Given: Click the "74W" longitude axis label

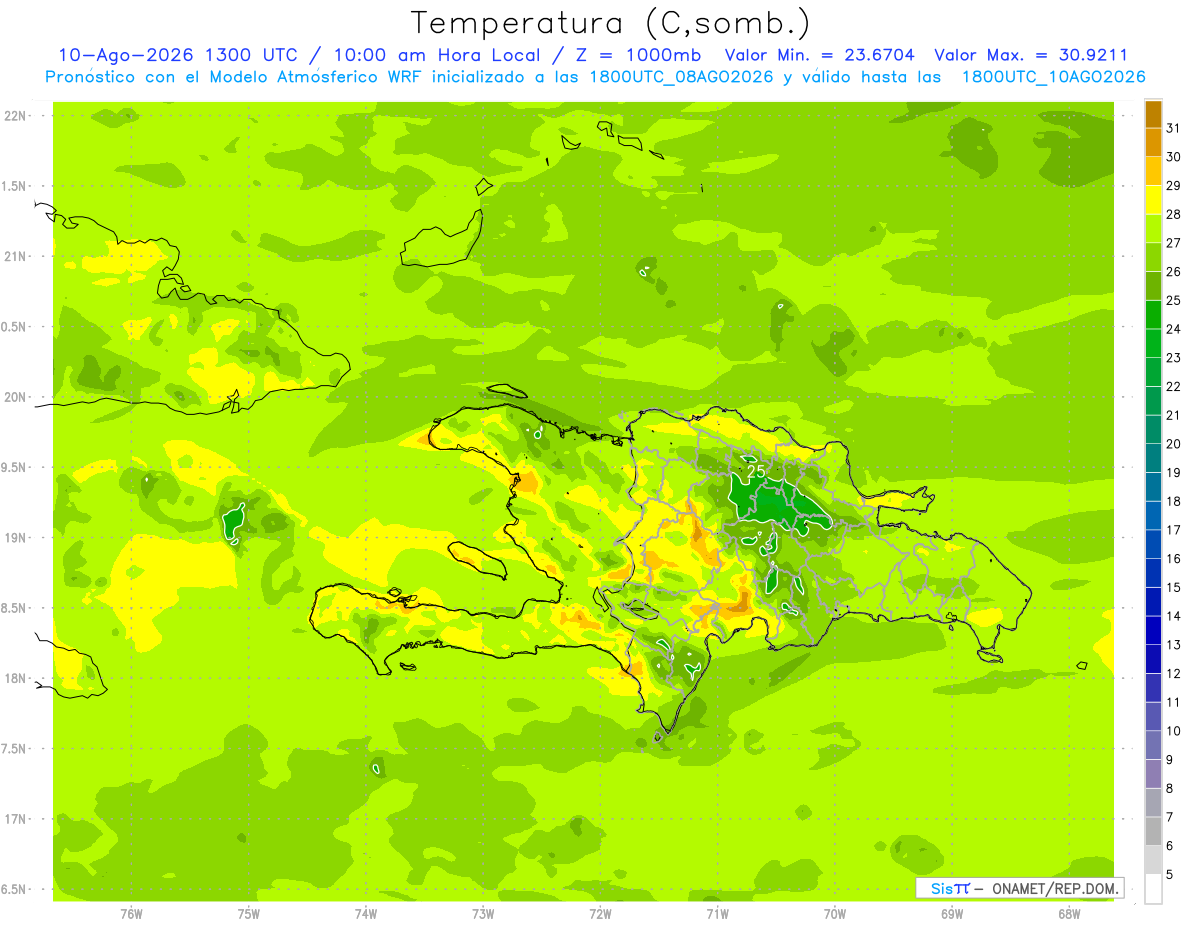Looking at the screenshot, I should pos(365,914).
